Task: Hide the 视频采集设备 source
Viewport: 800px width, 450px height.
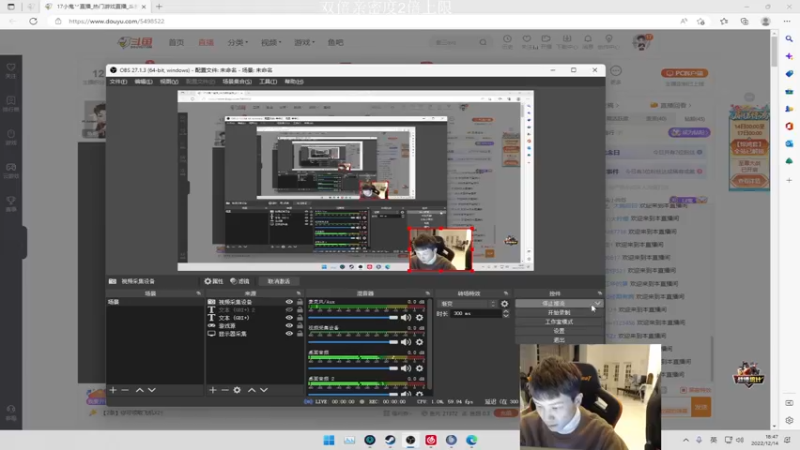Action: pyautogui.click(x=289, y=302)
